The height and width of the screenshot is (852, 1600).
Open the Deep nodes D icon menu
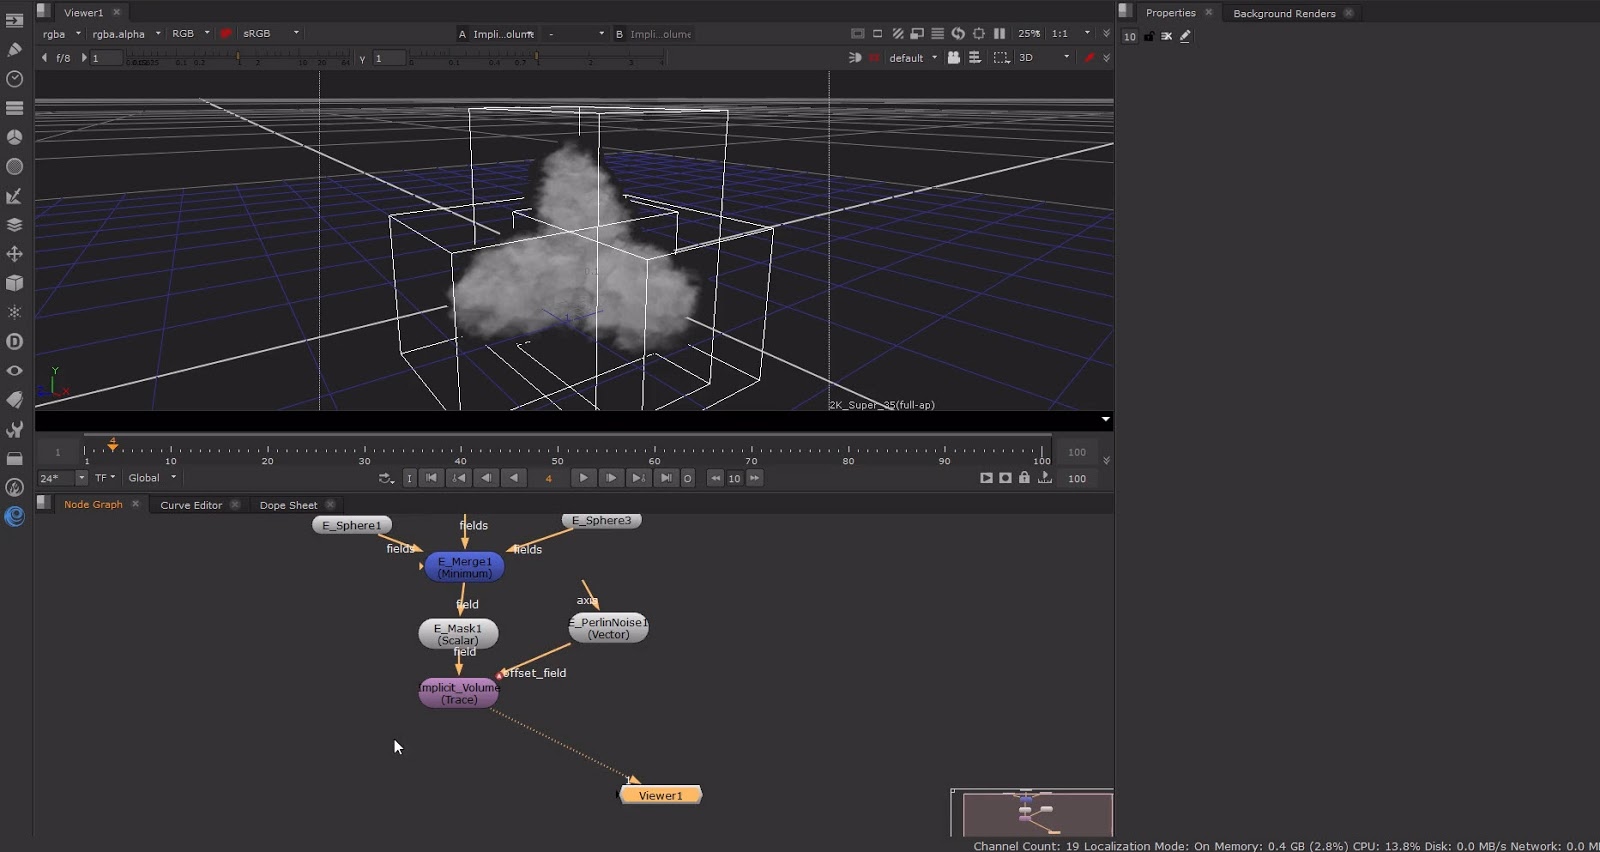coord(14,341)
